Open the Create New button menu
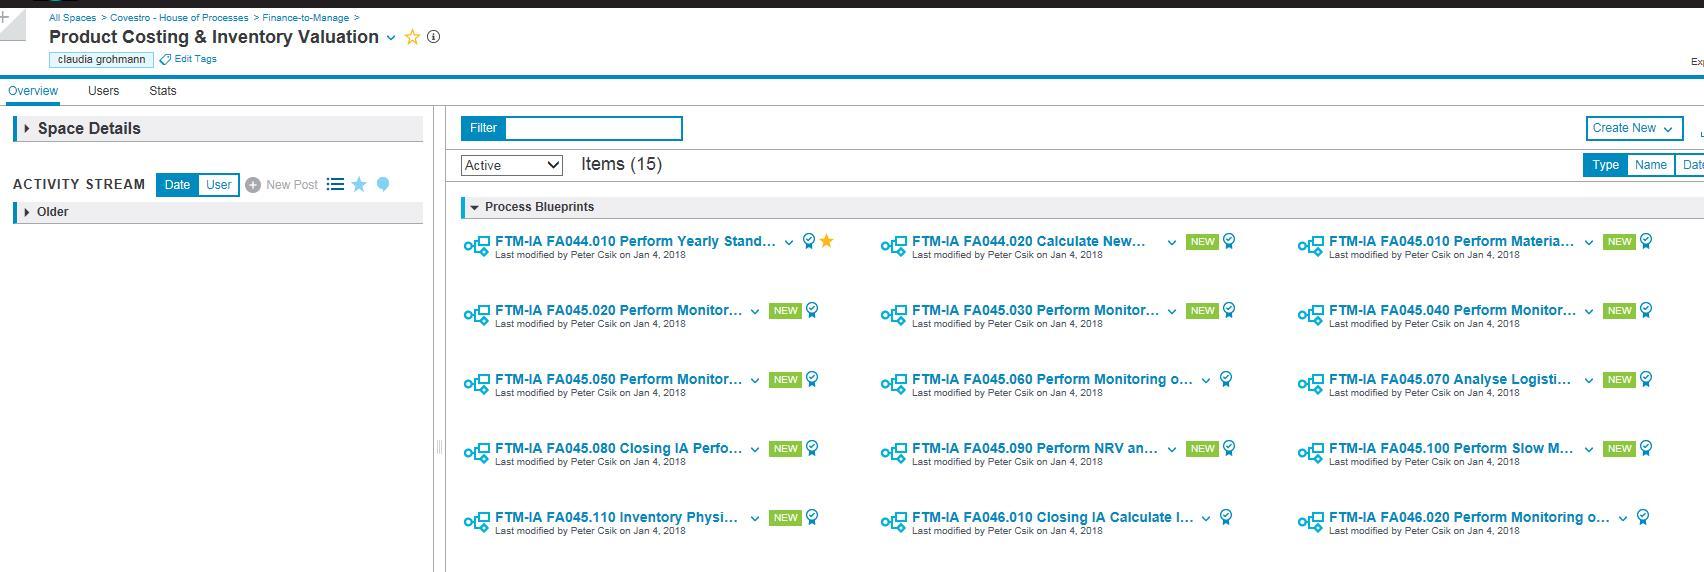 tap(1632, 128)
